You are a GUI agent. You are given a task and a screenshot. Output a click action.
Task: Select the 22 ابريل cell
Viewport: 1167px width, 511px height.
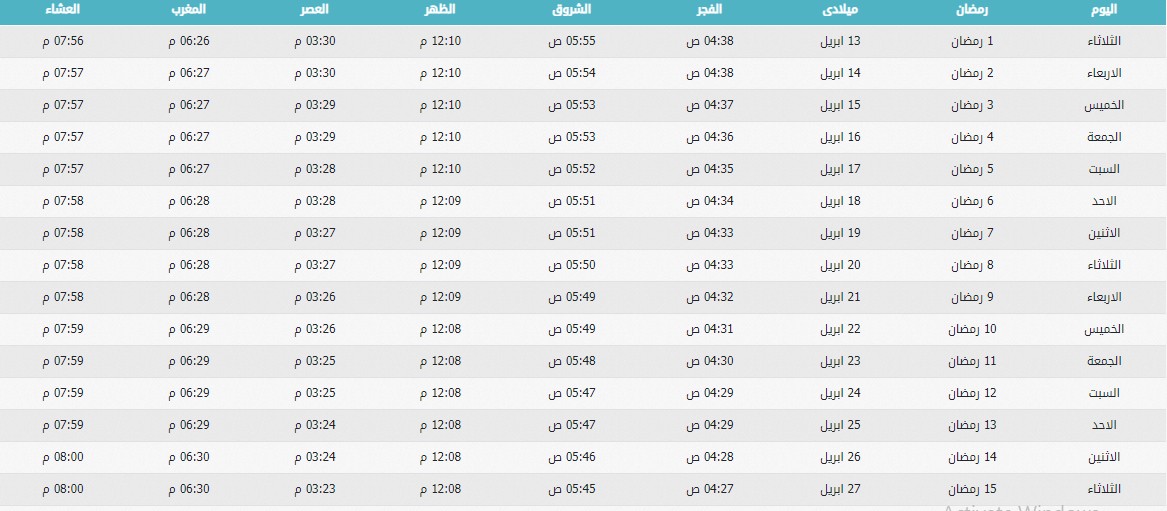840,330
